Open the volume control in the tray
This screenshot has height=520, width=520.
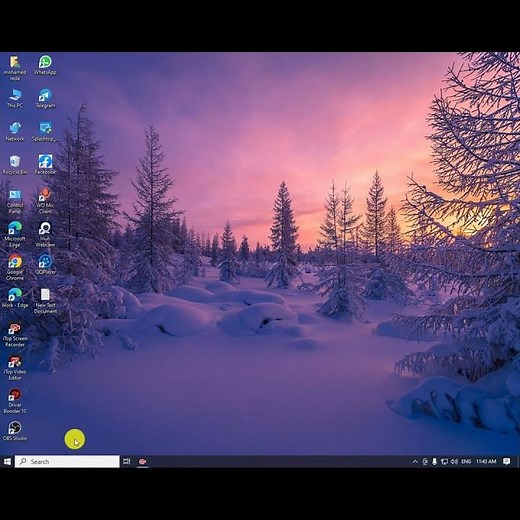(454, 461)
